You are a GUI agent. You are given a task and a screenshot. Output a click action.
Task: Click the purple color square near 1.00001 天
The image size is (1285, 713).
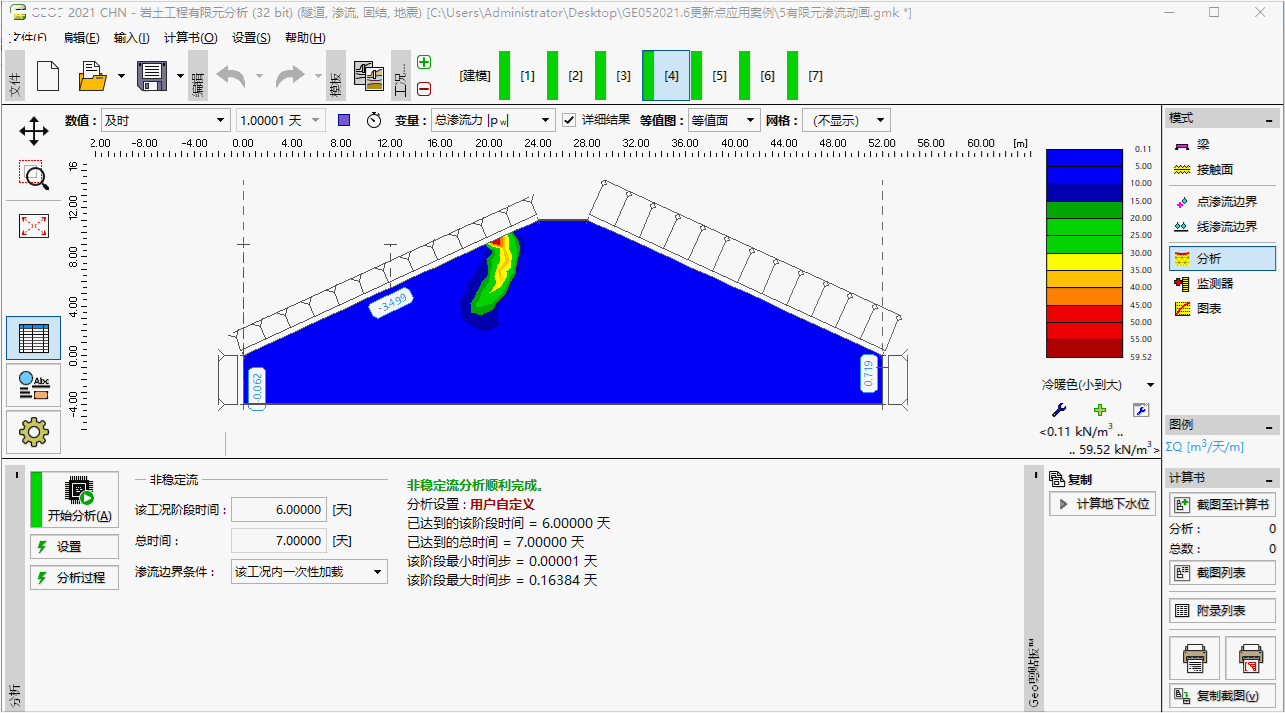(x=344, y=120)
